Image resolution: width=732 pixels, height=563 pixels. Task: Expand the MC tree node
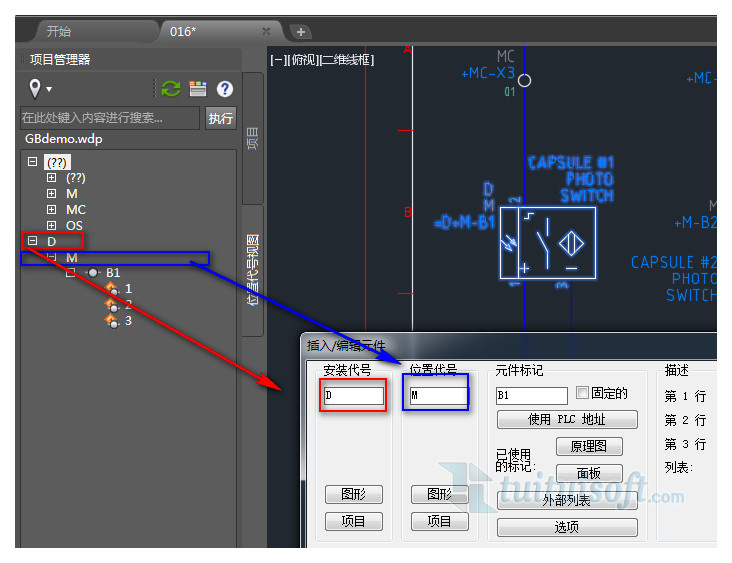(52, 210)
